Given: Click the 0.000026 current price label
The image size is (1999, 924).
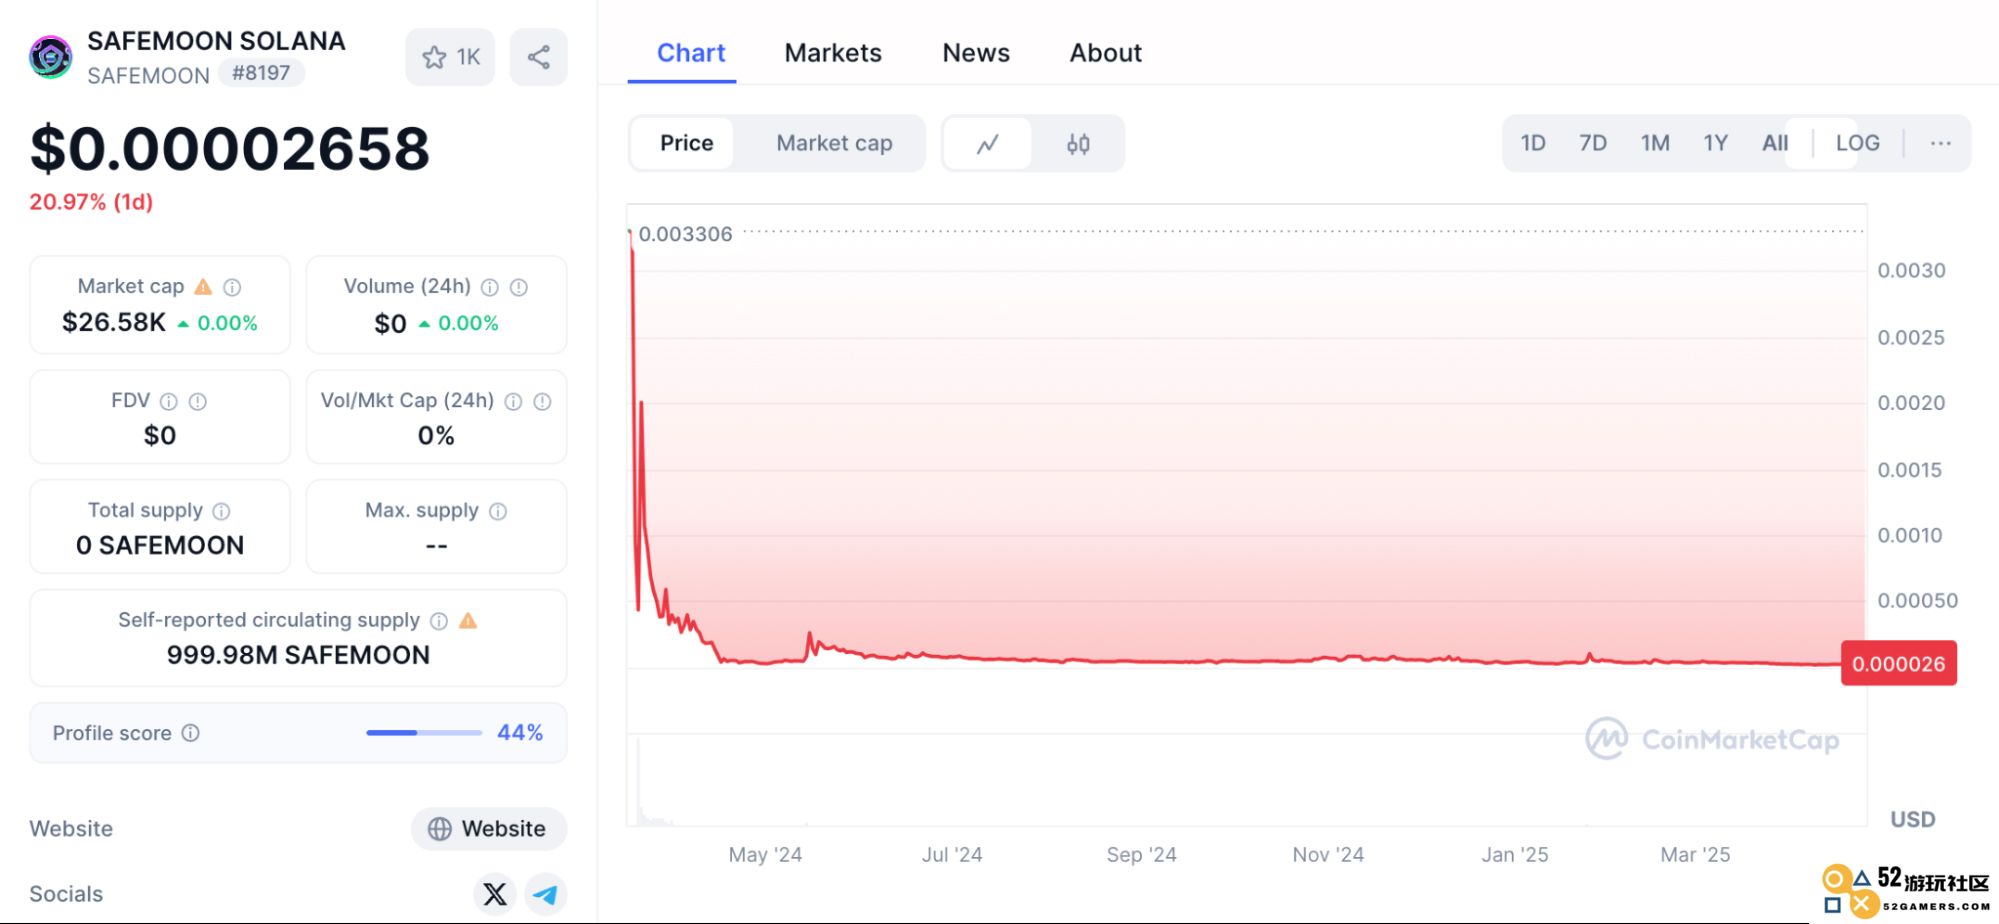Looking at the screenshot, I should pyautogui.click(x=1898, y=664).
